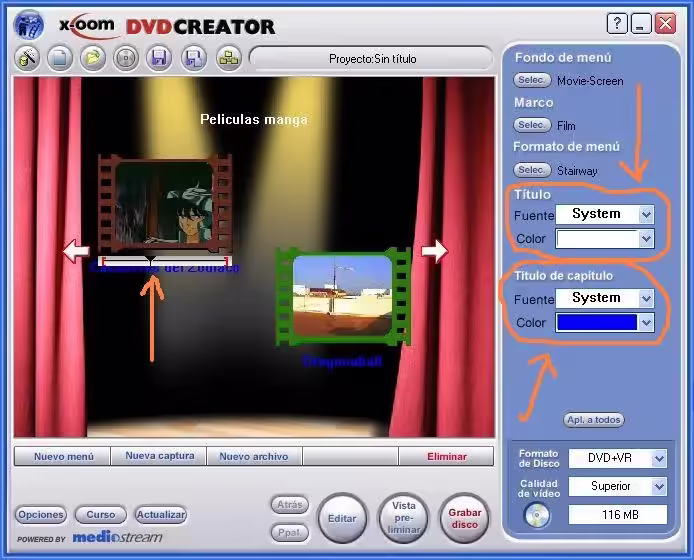The image size is (694, 560).
Task: Click the mediostream logo link
Action: (x=118, y=537)
